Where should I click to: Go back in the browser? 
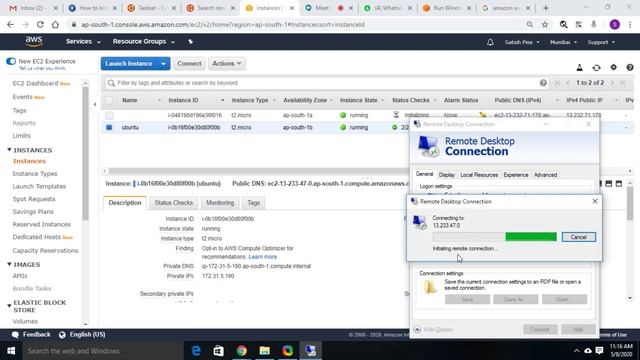10,24
